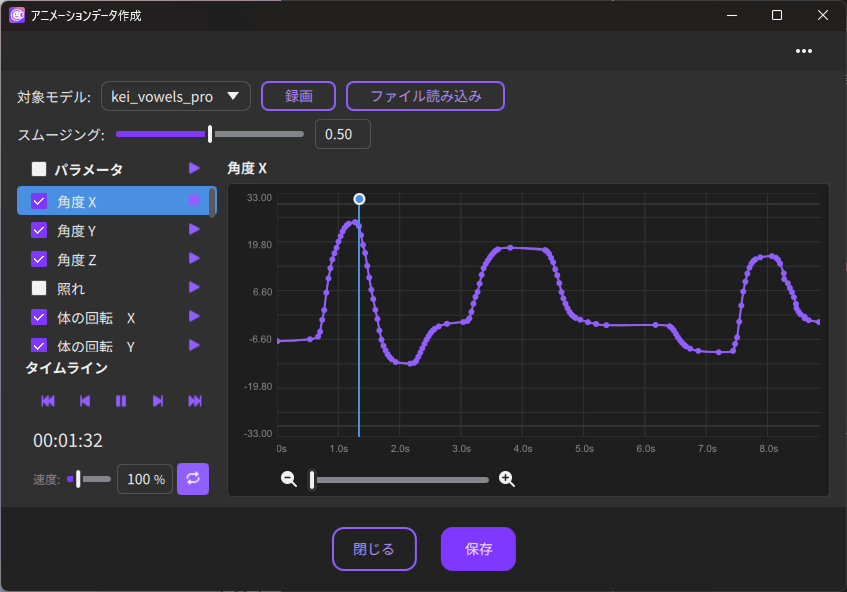The image size is (847, 592).
Task: Toggle the loop playback button
Action: (x=193, y=479)
